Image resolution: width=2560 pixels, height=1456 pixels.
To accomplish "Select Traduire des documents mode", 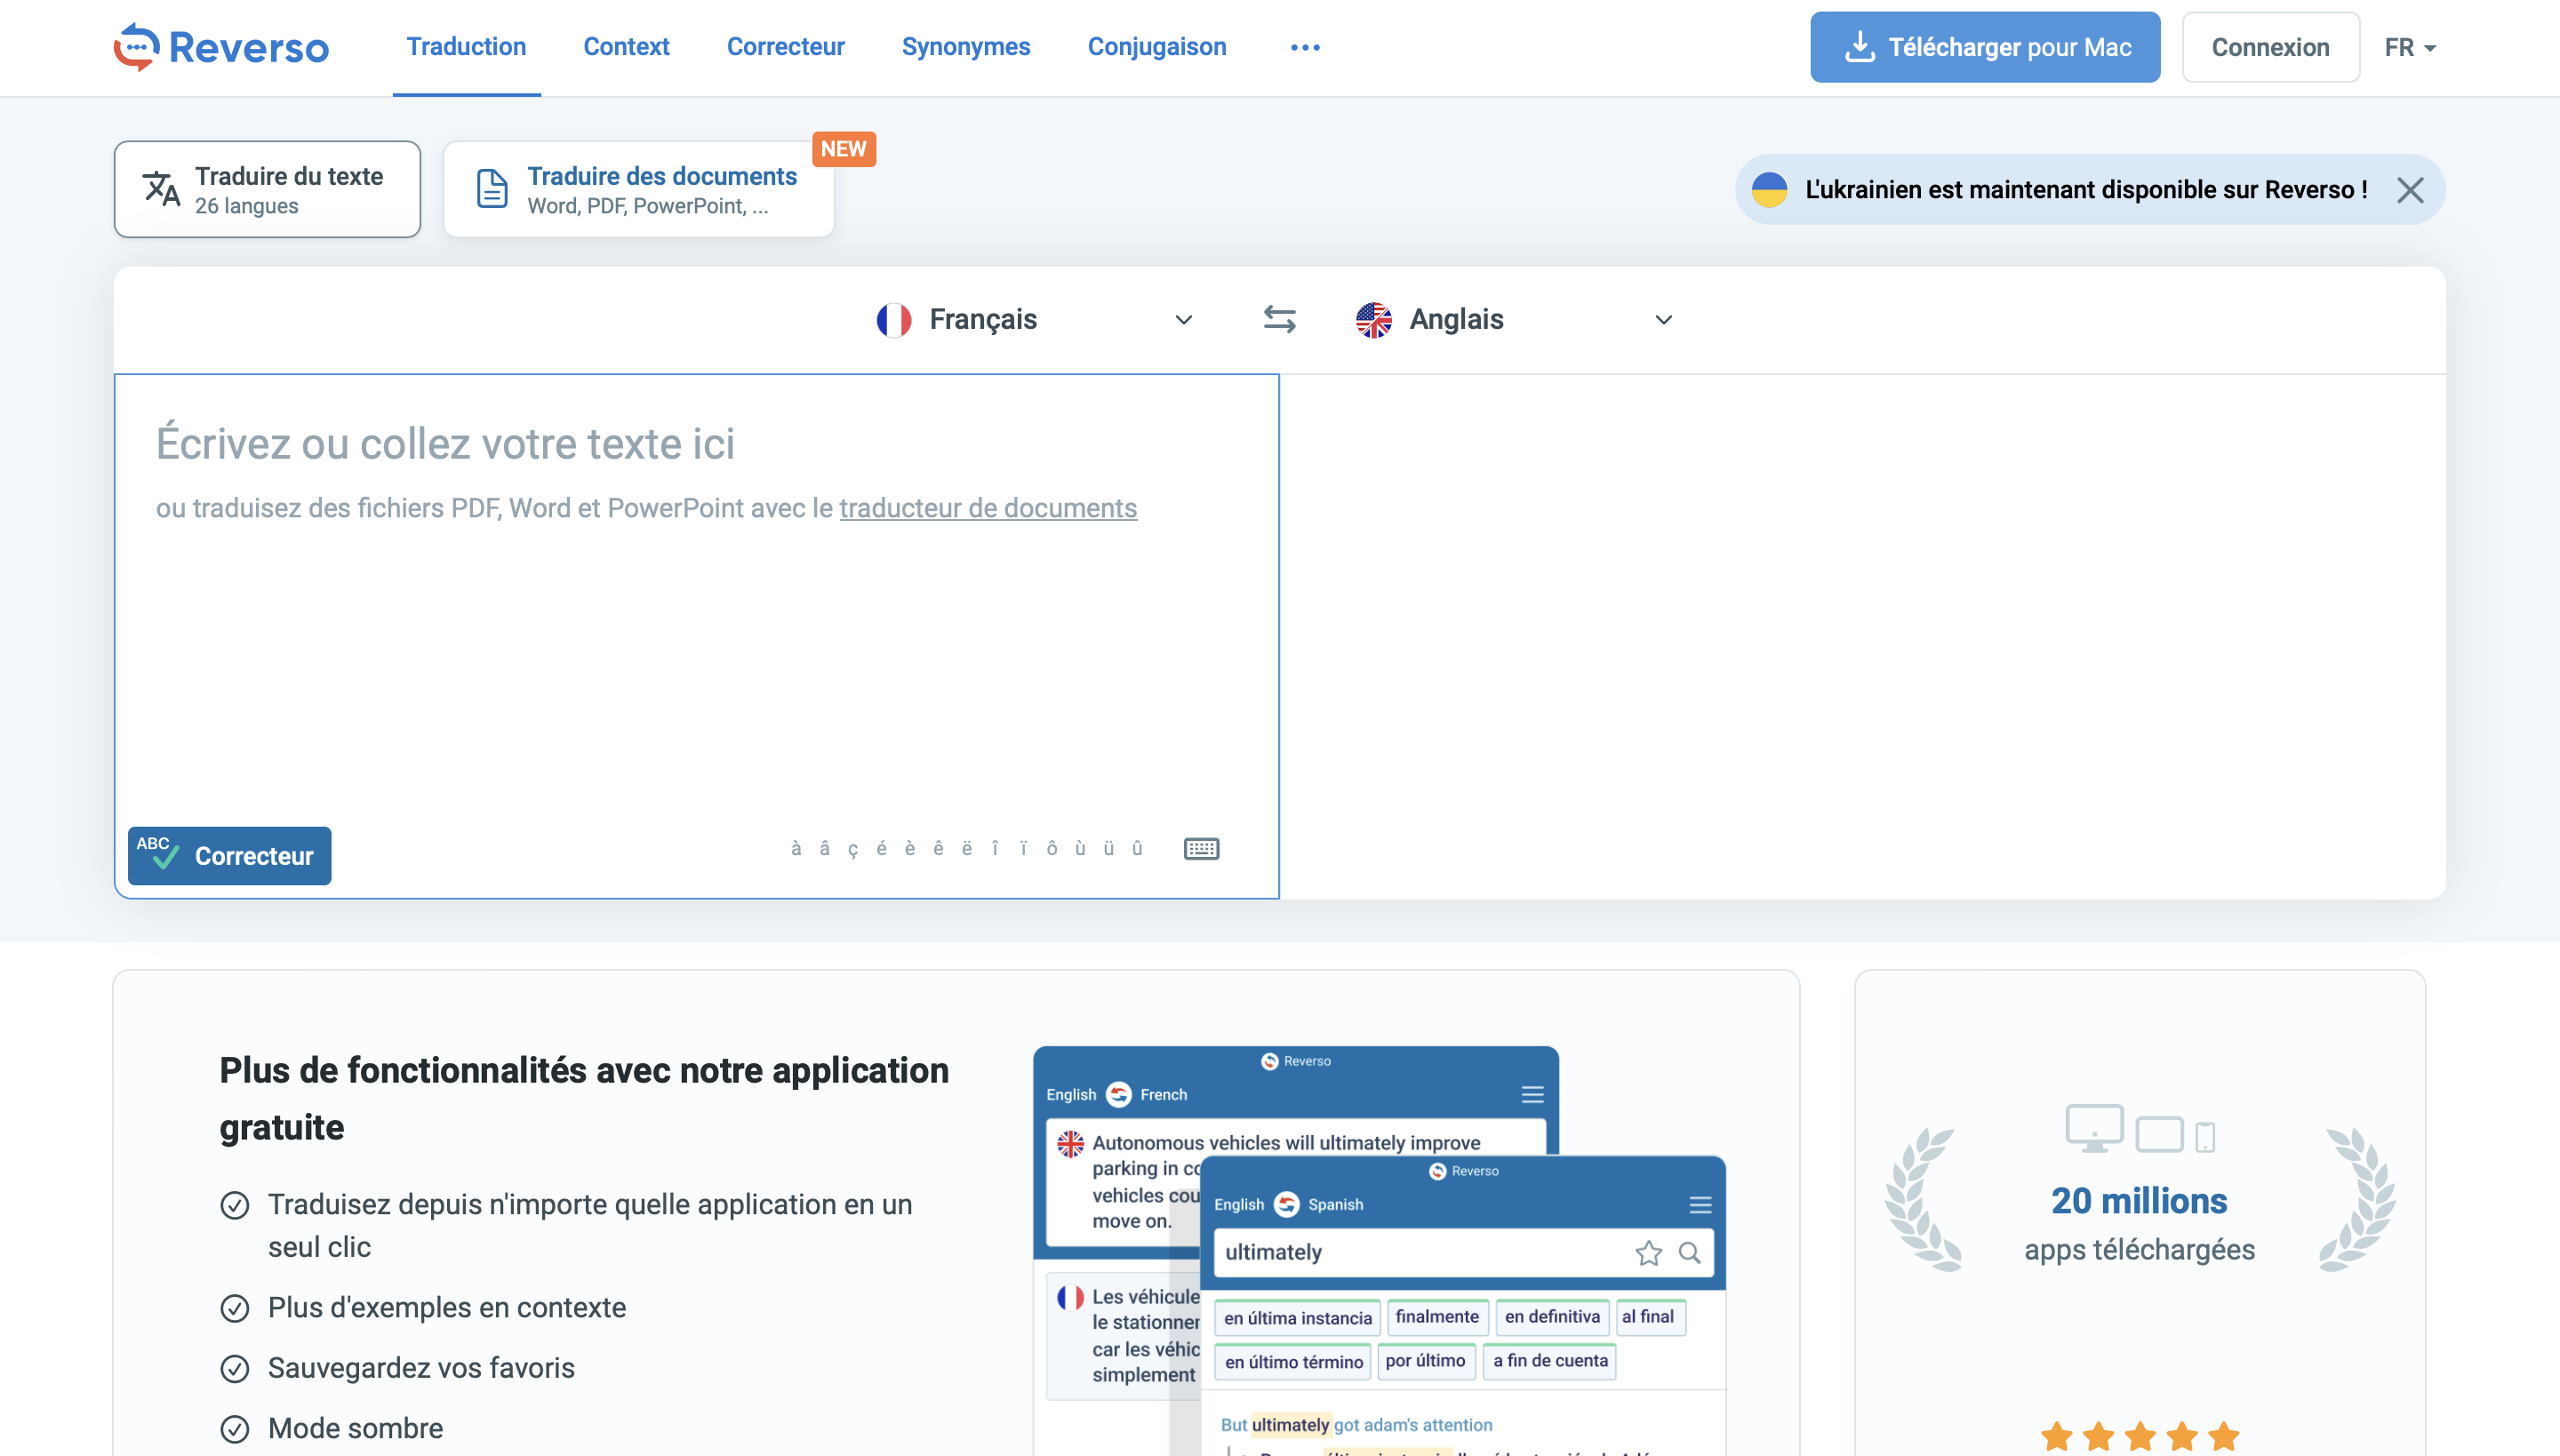I will click(638, 189).
